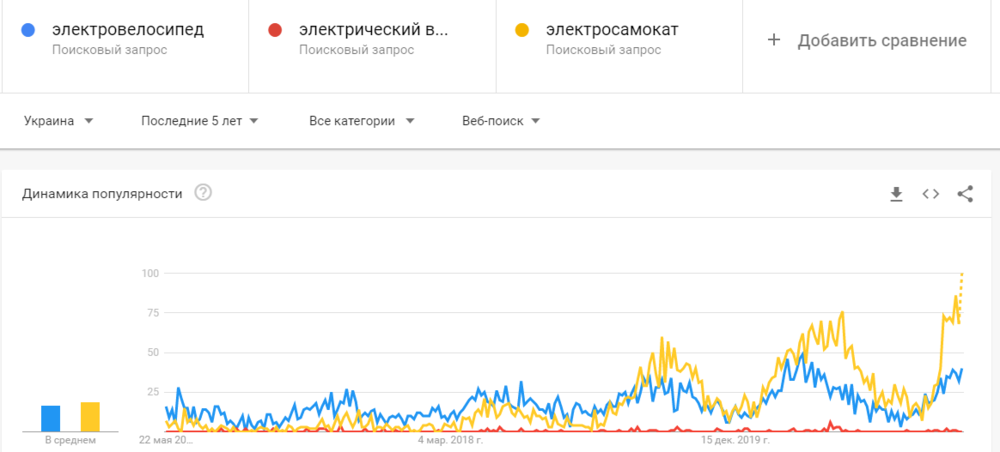Viewport: 1000px width, 452px height.
Task: Select the электрический в... search term
Action: (374, 30)
